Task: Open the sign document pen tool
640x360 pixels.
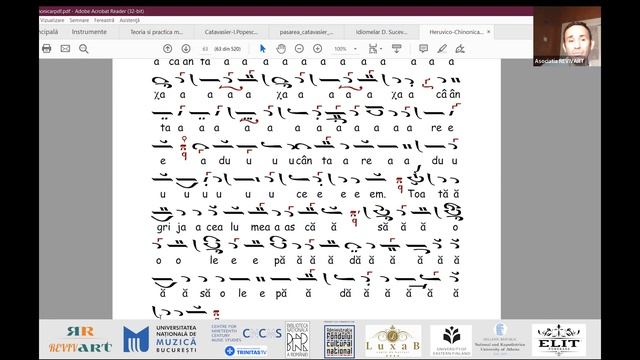Action: 460,49
